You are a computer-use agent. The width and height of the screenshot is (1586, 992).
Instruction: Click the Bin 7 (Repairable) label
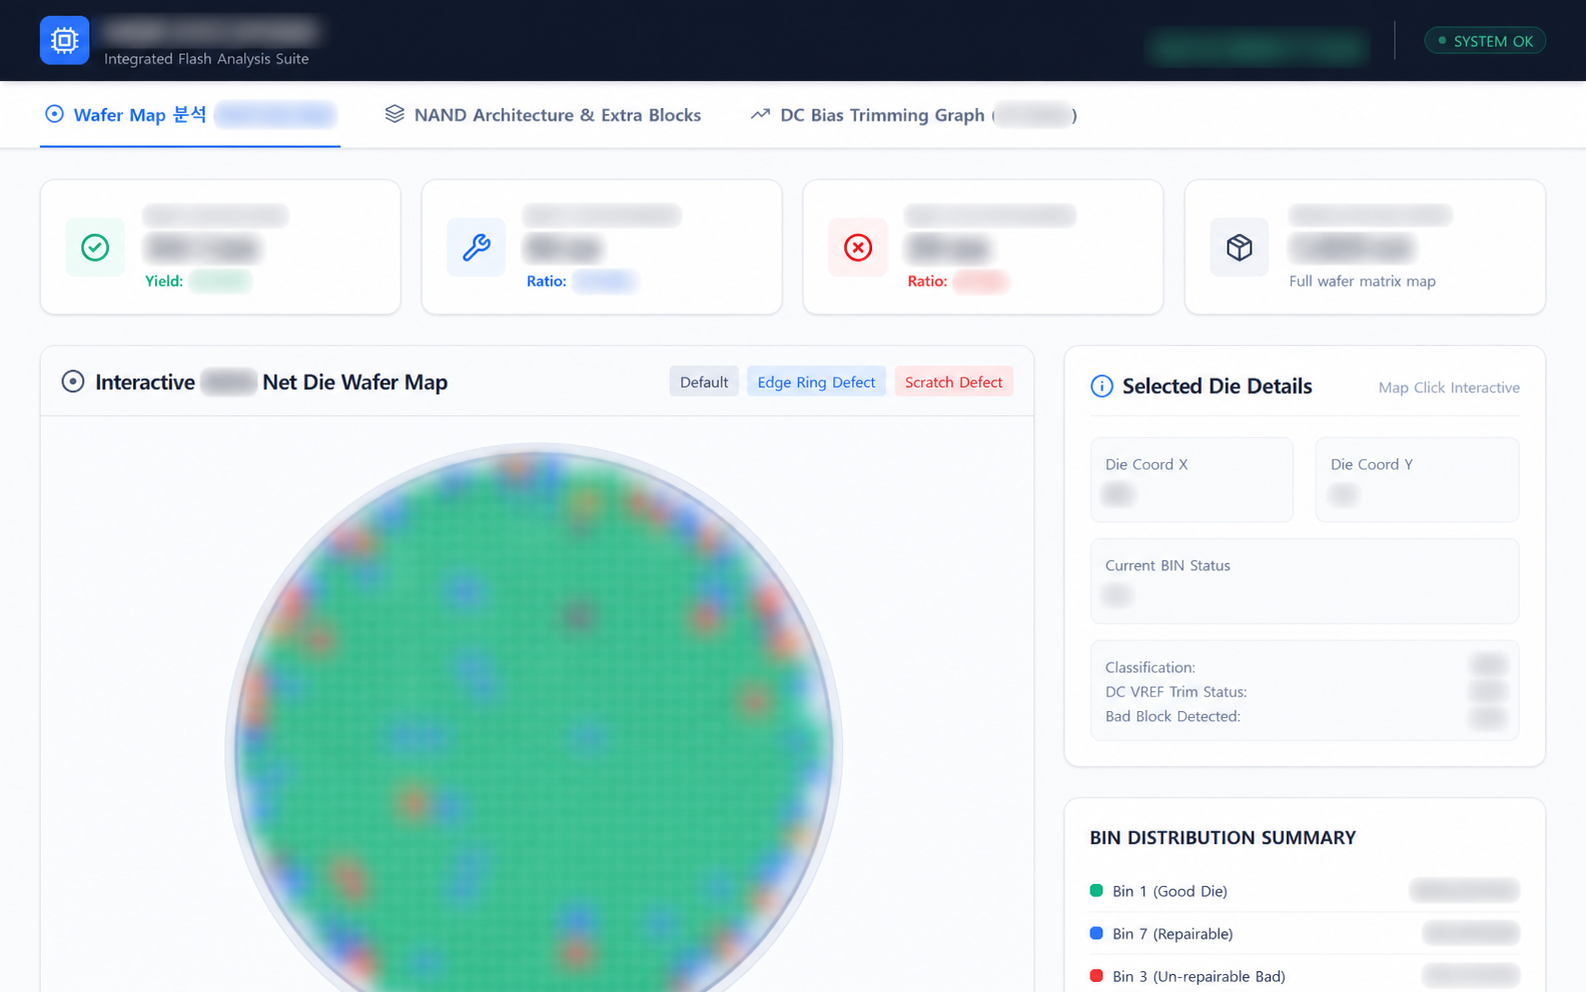[1173, 934]
